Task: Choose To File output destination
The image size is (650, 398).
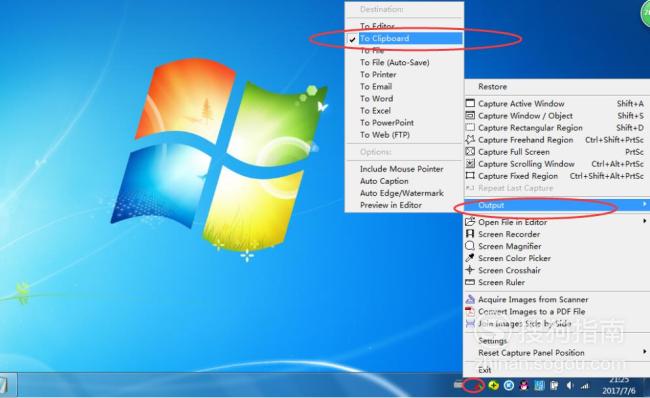Action: [x=404, y=51]
